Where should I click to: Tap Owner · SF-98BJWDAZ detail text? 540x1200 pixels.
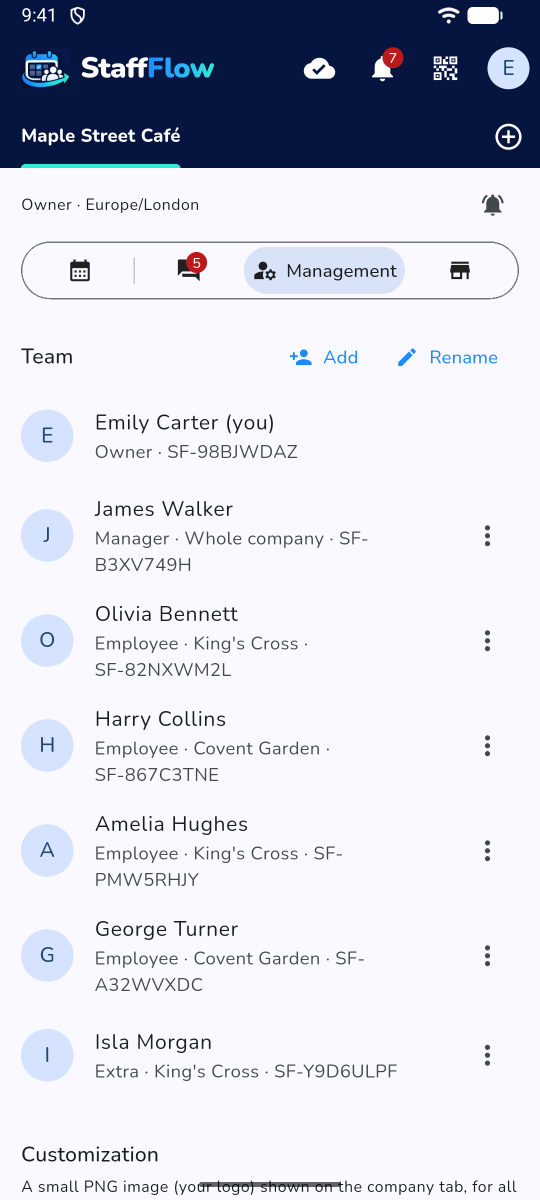(196, 452)
